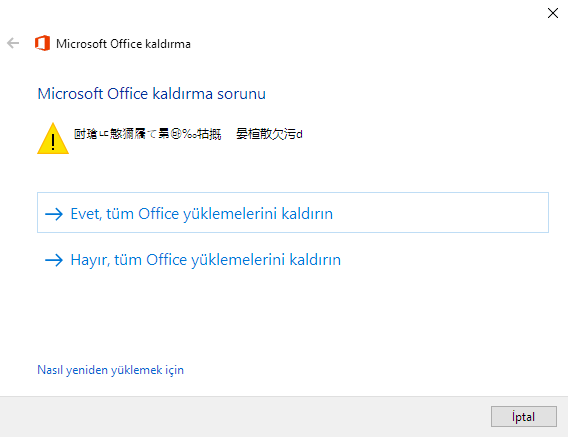Viewport: 568px width, 437px height.
Task: Click the 'Microsoft Office kaldırma sorunu' heading
Action: [152, 93]
